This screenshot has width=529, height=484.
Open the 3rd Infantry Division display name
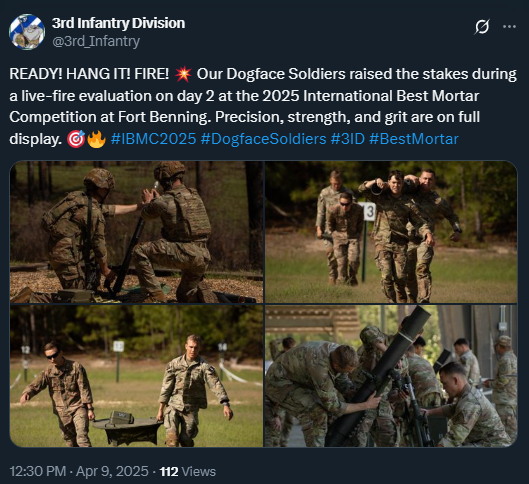(x=118, y=23)
